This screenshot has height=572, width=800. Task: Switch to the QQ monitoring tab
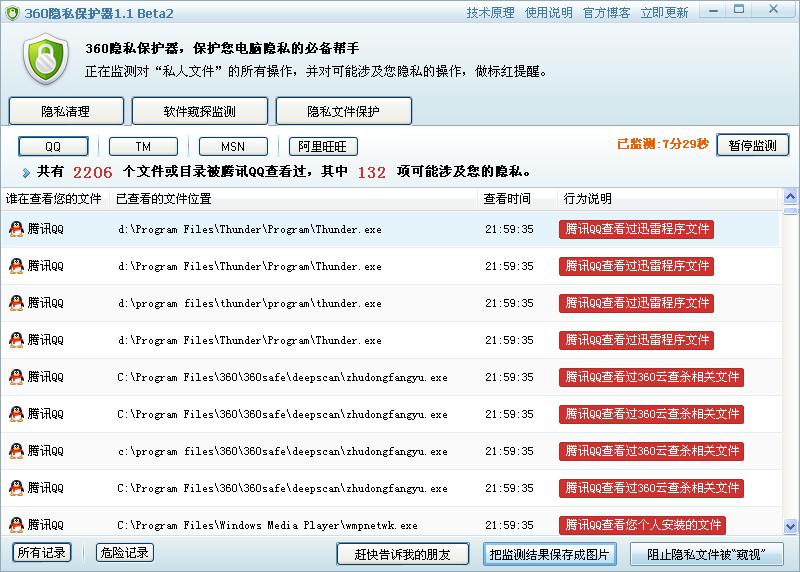click(53, 146)
